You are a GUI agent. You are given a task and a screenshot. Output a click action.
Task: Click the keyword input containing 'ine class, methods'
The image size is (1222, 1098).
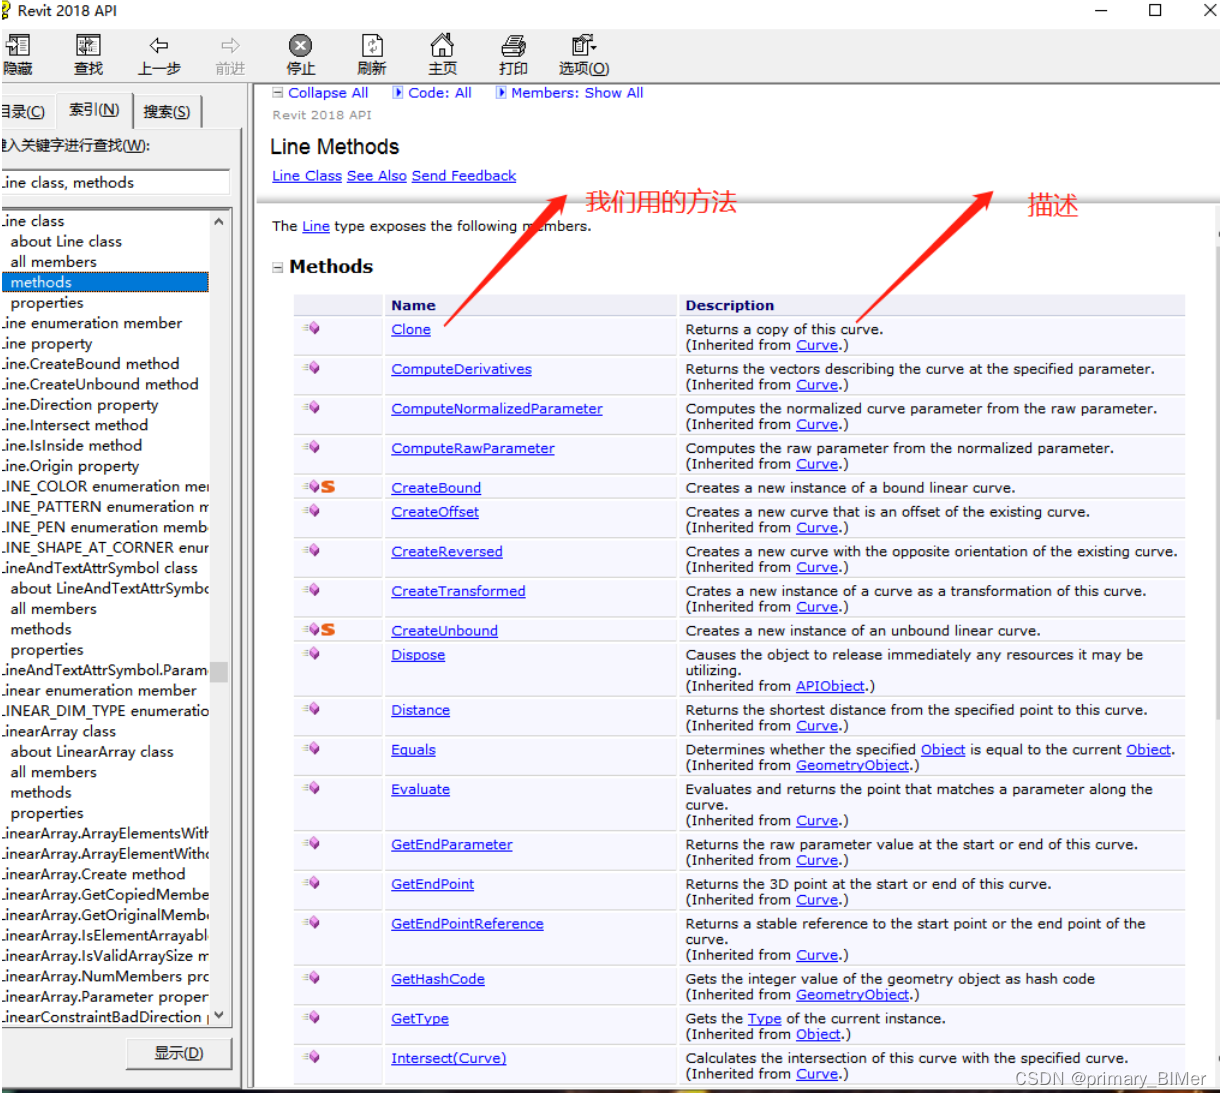click(x=115, y=182)
